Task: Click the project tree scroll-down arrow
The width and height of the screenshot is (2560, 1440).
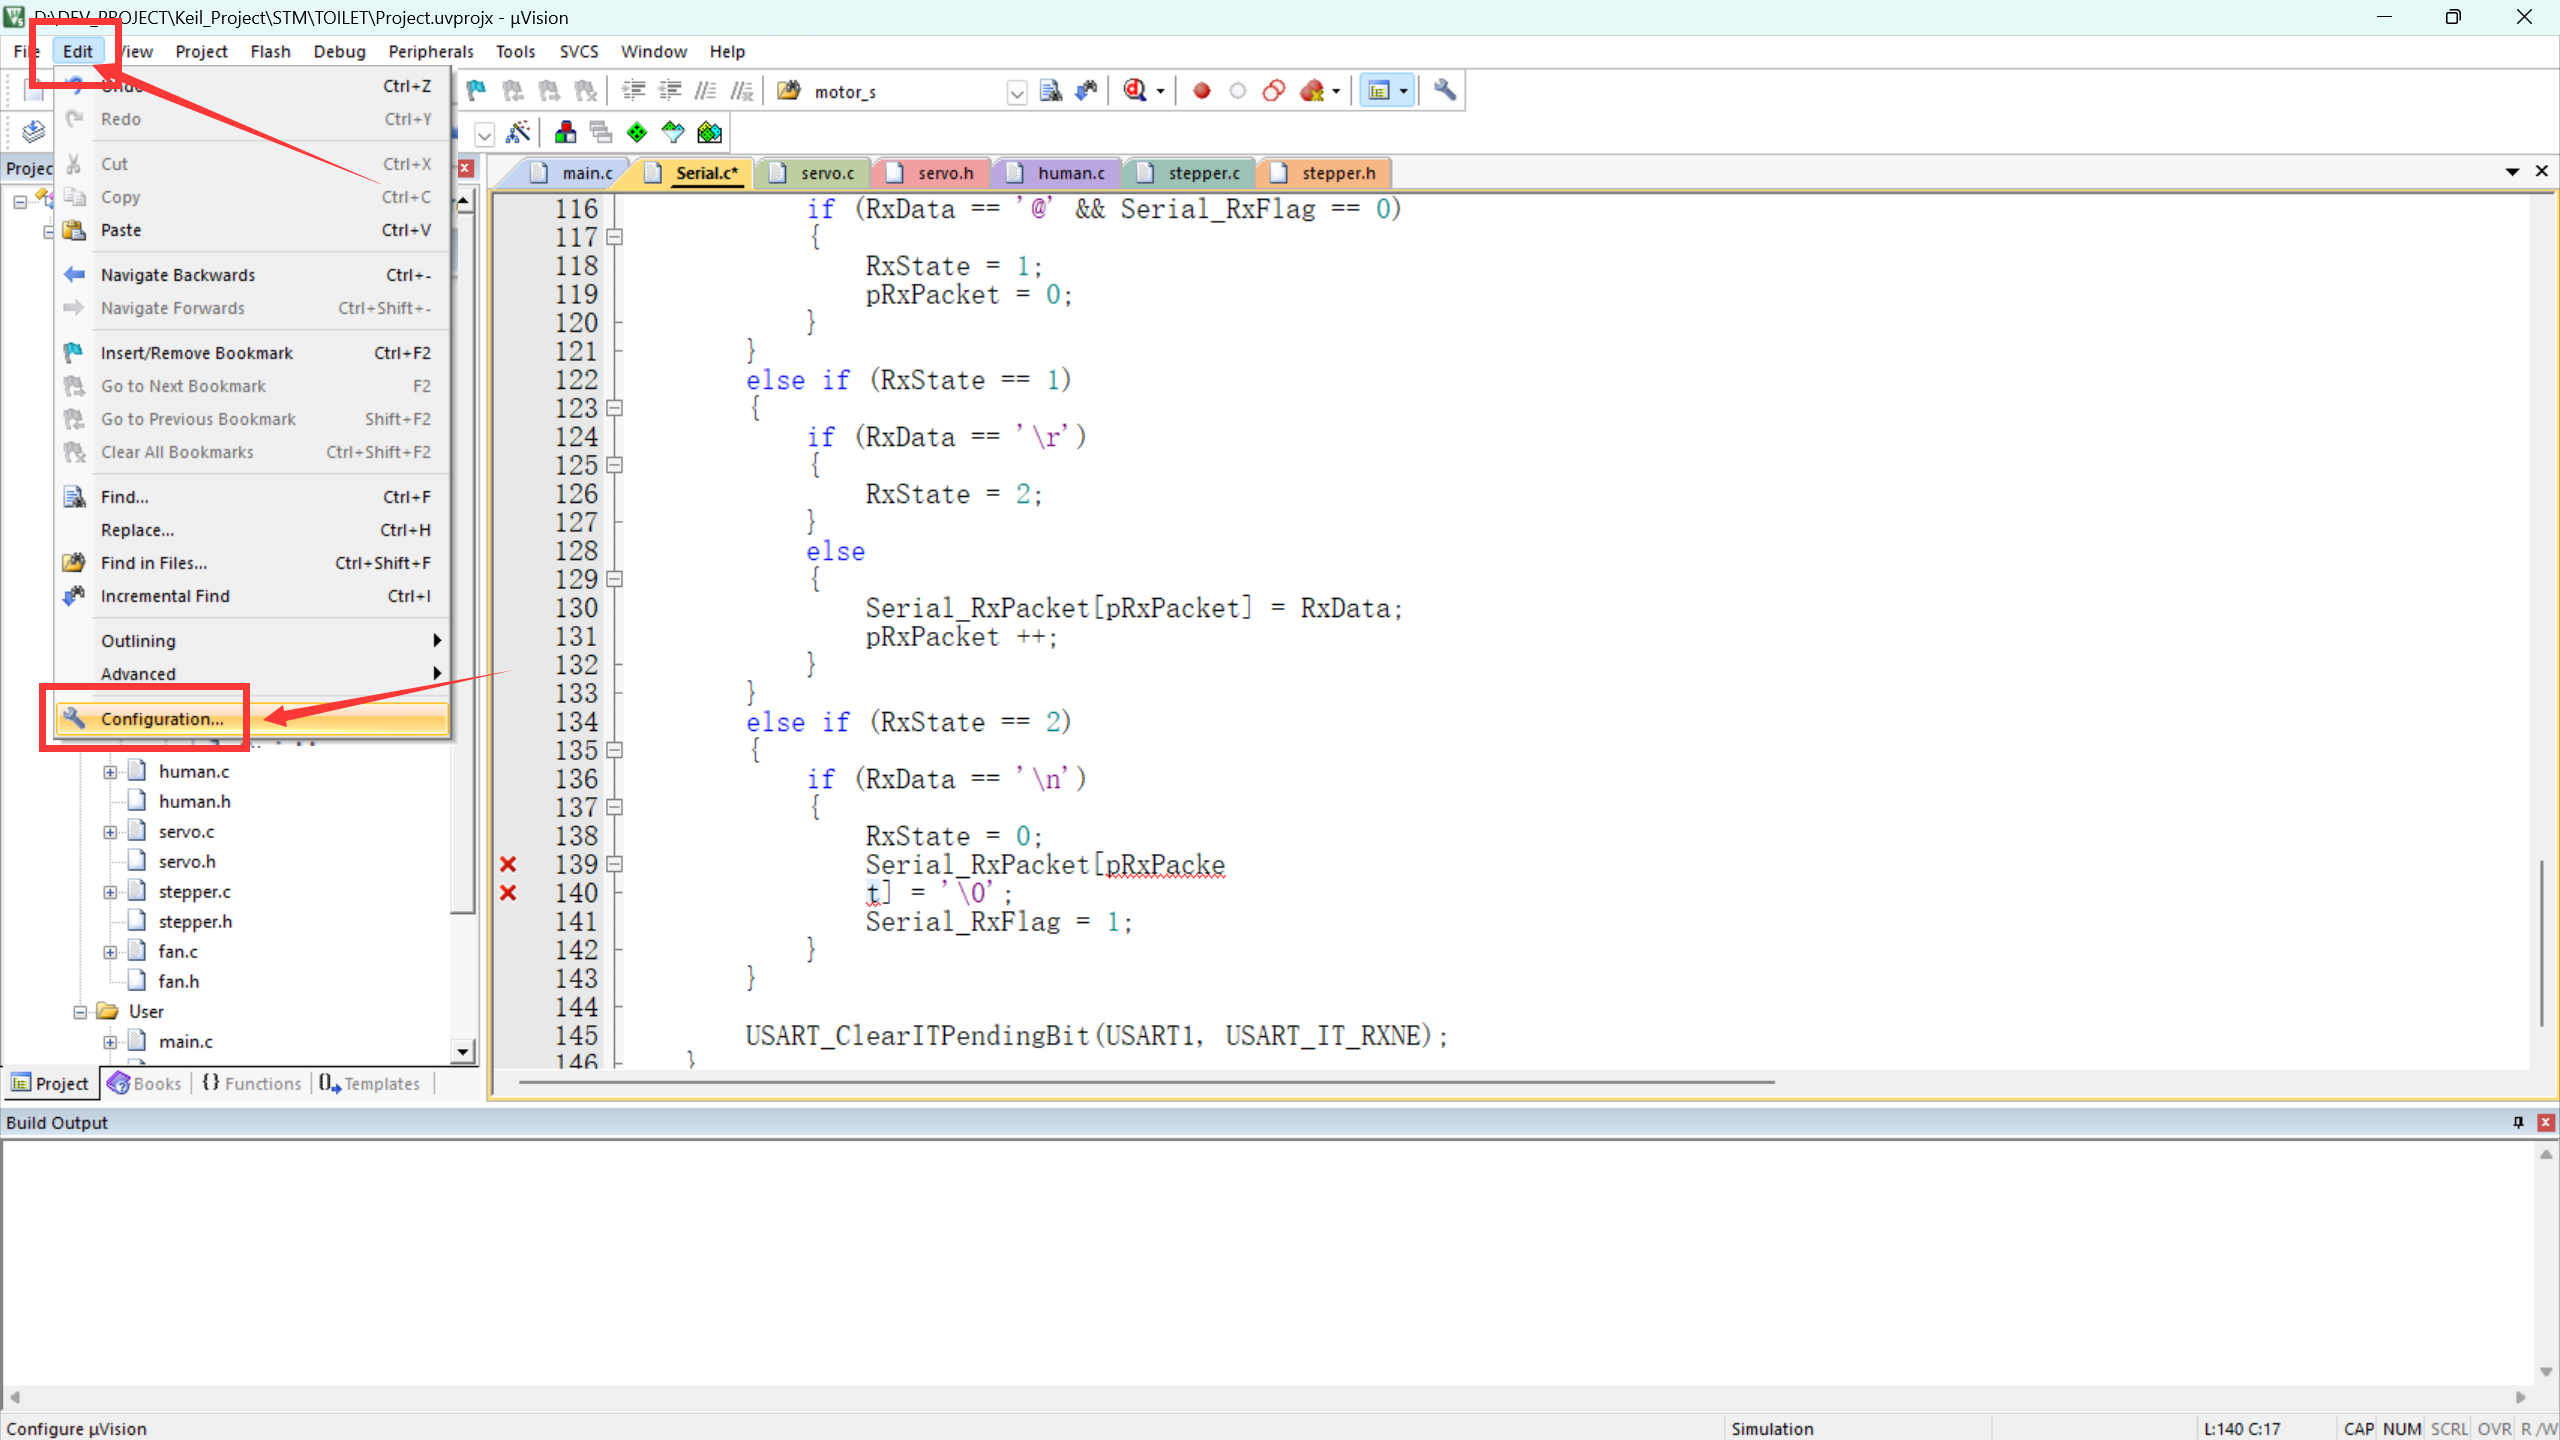Action: 462,1051
